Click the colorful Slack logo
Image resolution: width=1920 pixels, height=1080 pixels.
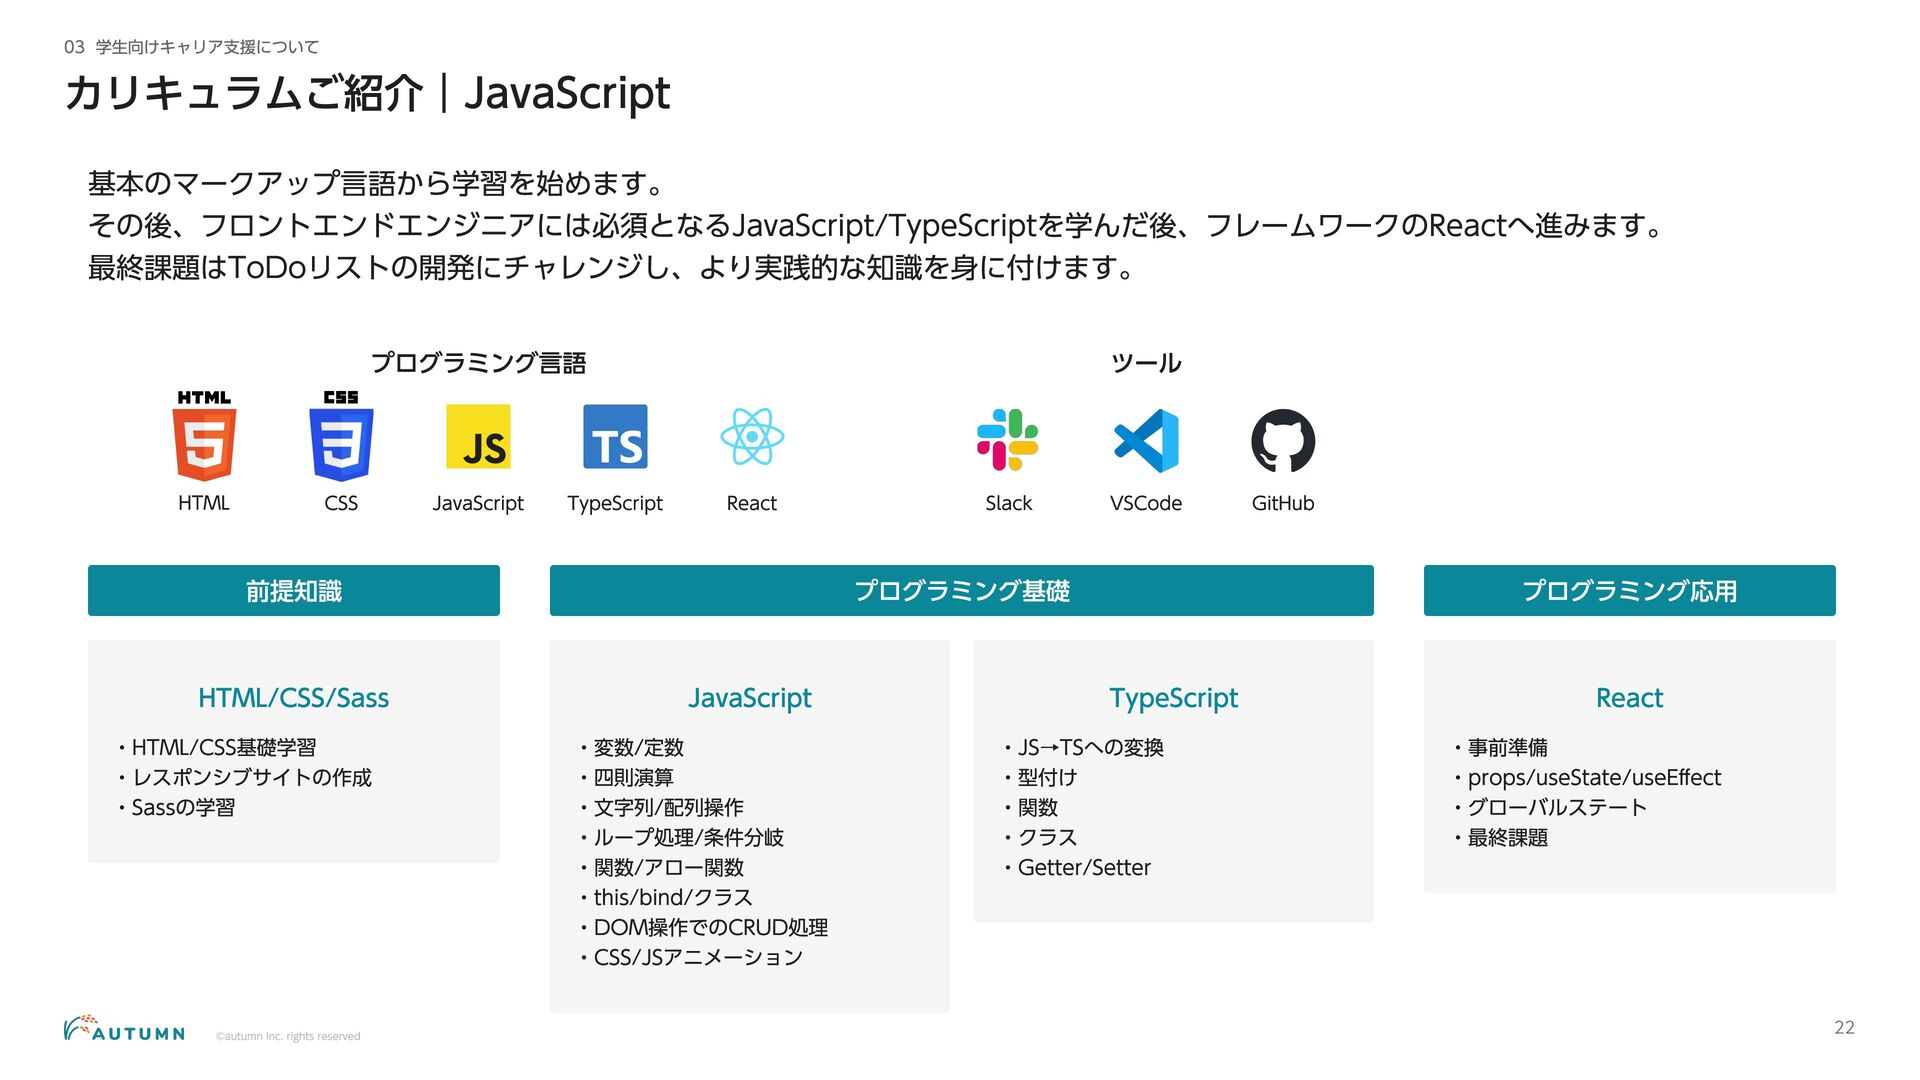point(1008,440)
